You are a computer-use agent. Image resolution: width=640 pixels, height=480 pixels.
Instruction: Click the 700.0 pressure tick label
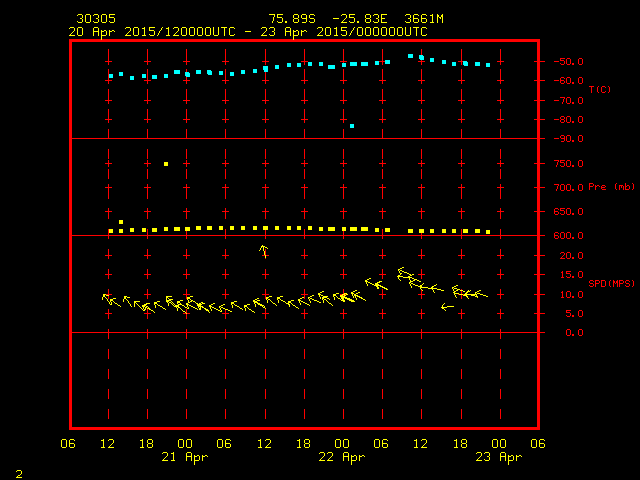coord(569,188)
